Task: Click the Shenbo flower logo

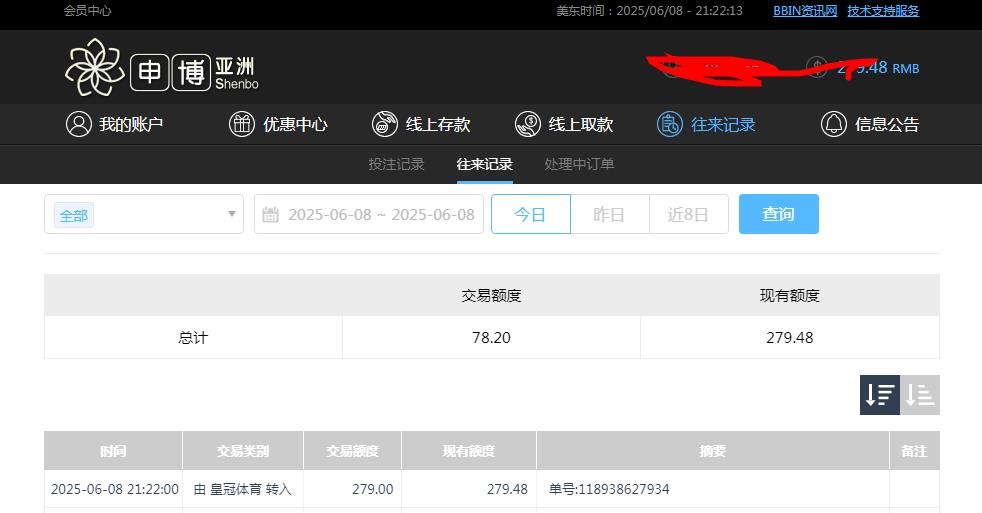Action: point(95,67)
